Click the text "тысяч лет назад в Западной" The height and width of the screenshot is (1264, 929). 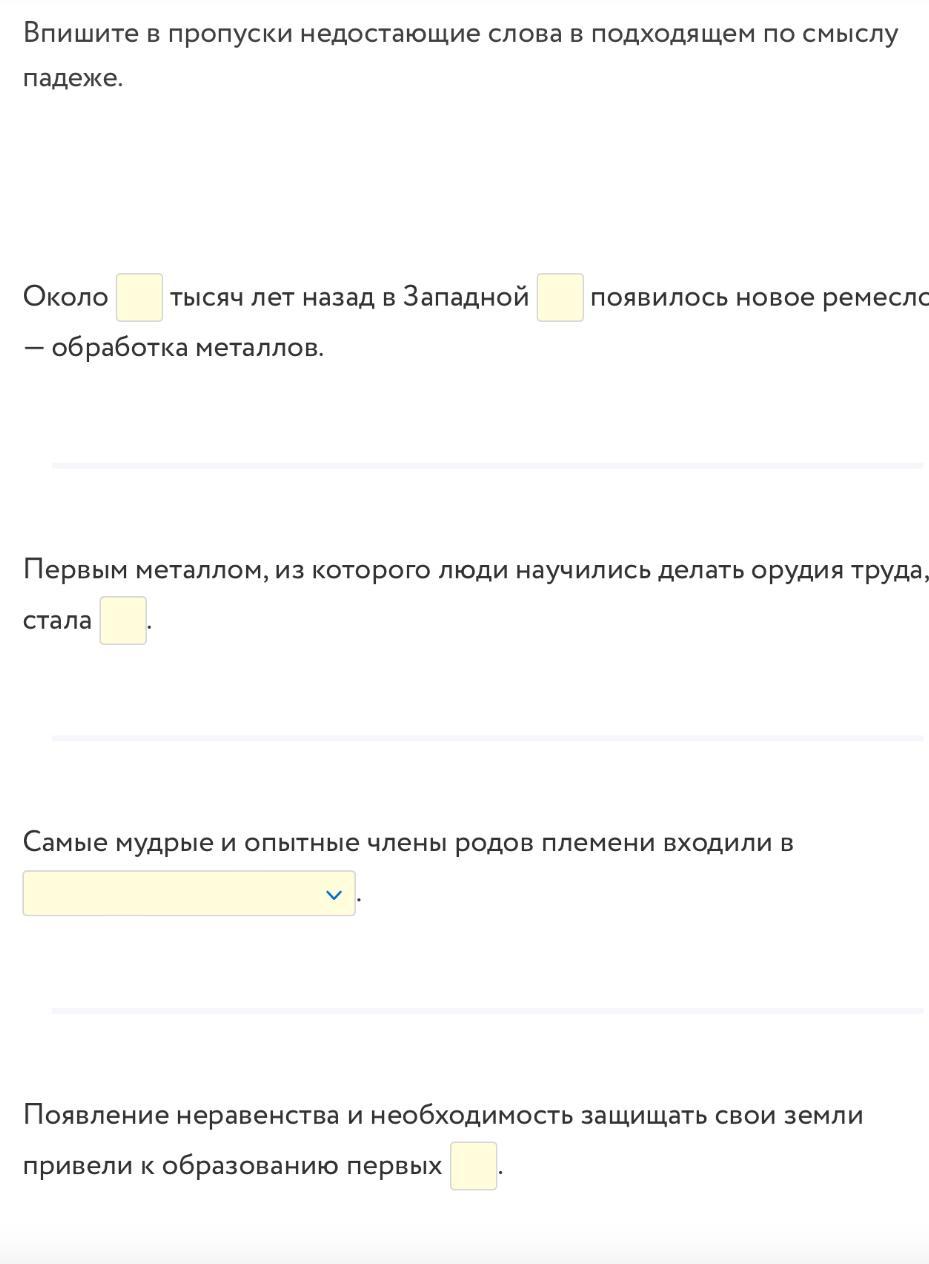[x=349, y=298]
